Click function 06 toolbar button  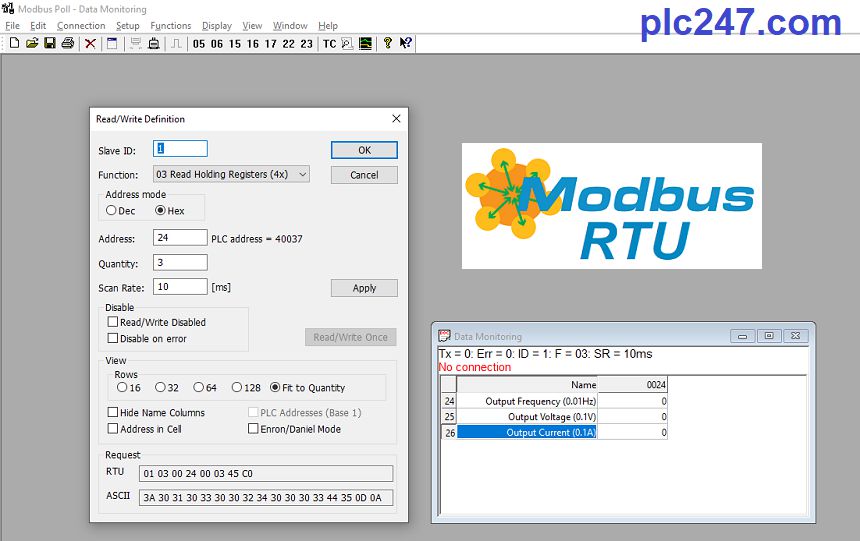[217, 44]
